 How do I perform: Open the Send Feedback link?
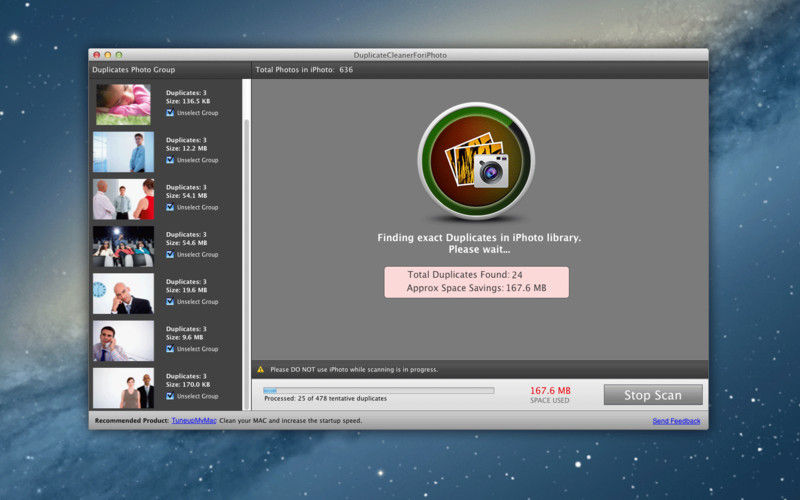point(676,421)
